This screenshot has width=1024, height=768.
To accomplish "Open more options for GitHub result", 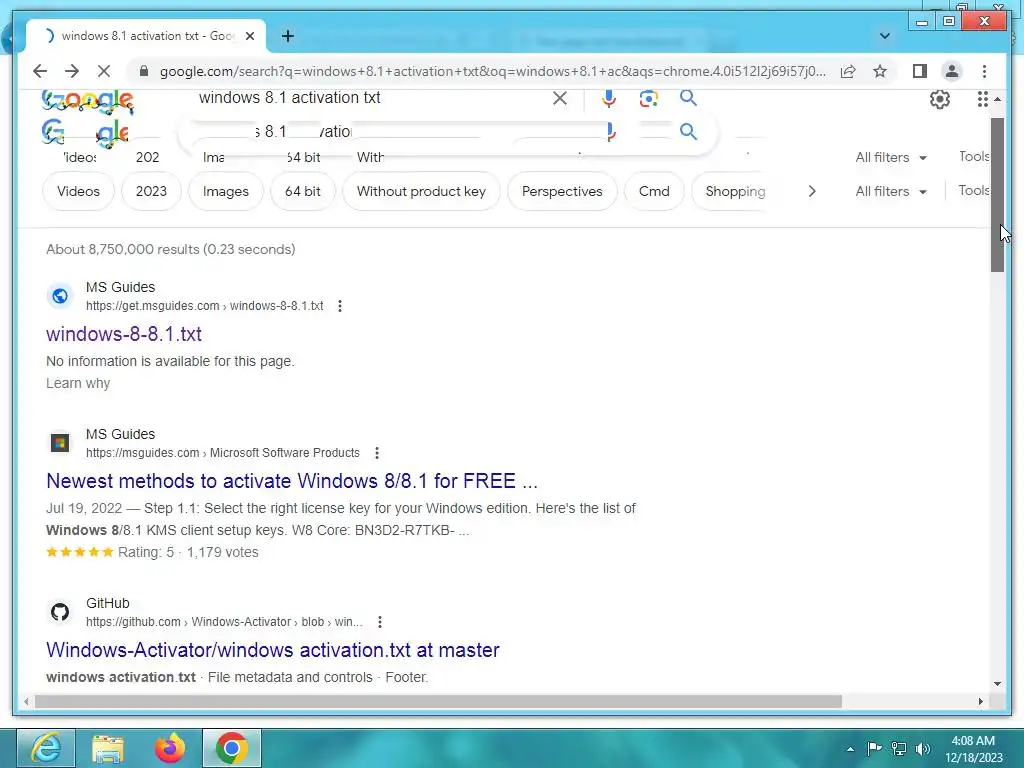I will point(379,622).
